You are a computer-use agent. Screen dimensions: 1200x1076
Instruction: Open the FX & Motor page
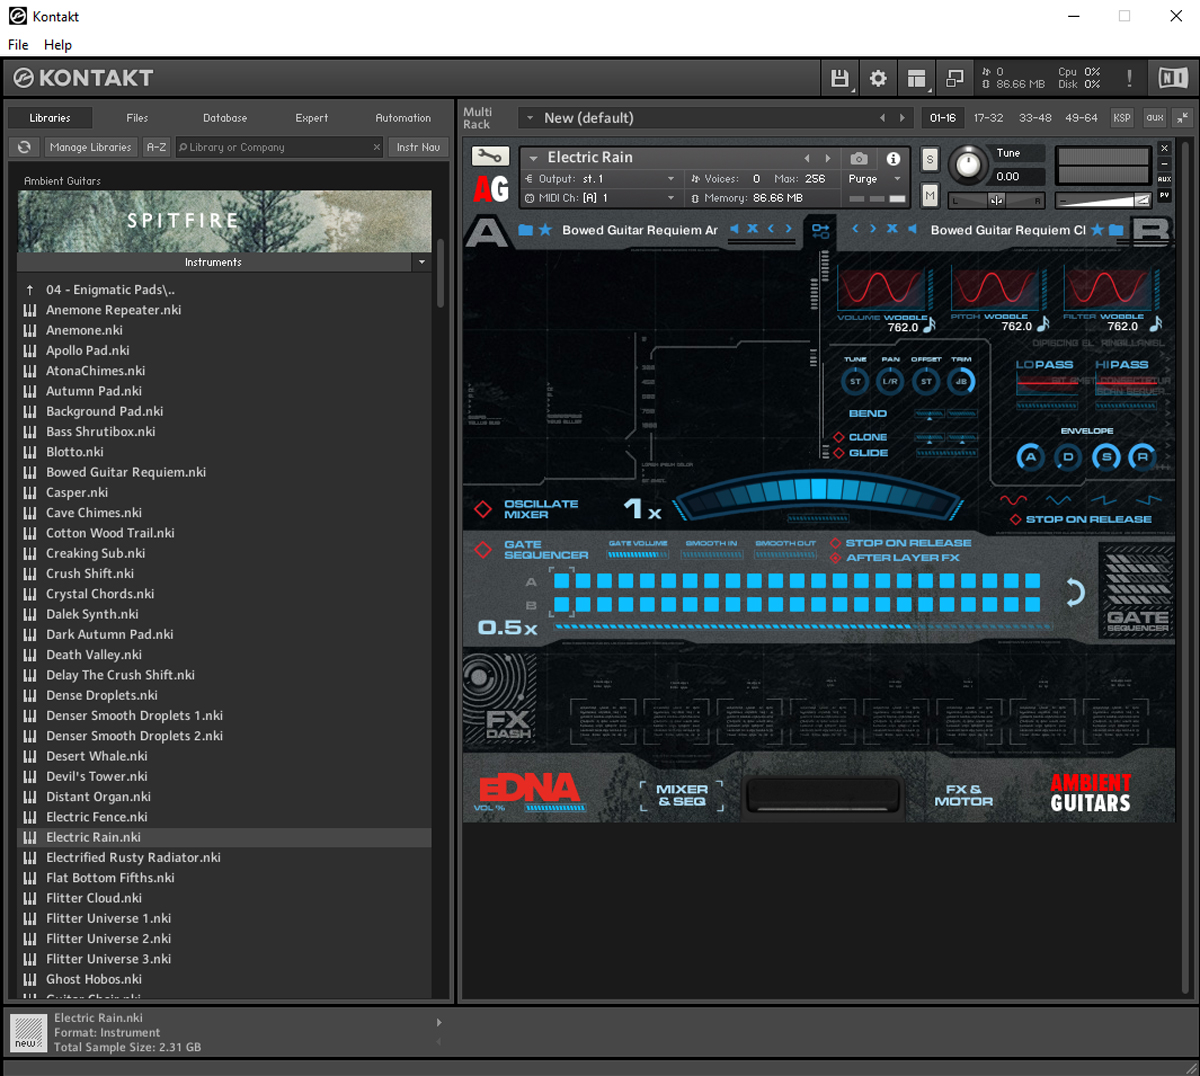[x=964, y=795]
